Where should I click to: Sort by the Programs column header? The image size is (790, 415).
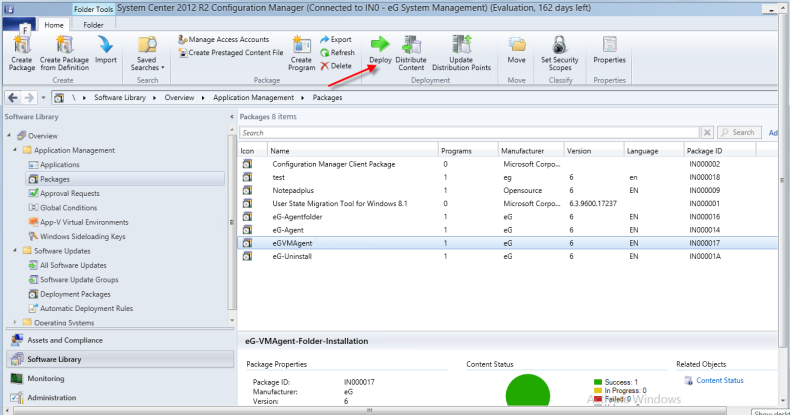point(468,151)
